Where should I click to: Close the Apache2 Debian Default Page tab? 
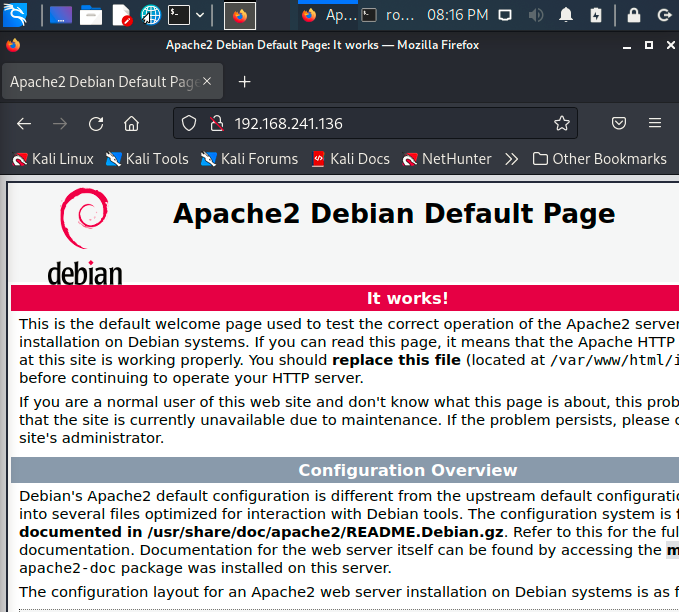207,81
